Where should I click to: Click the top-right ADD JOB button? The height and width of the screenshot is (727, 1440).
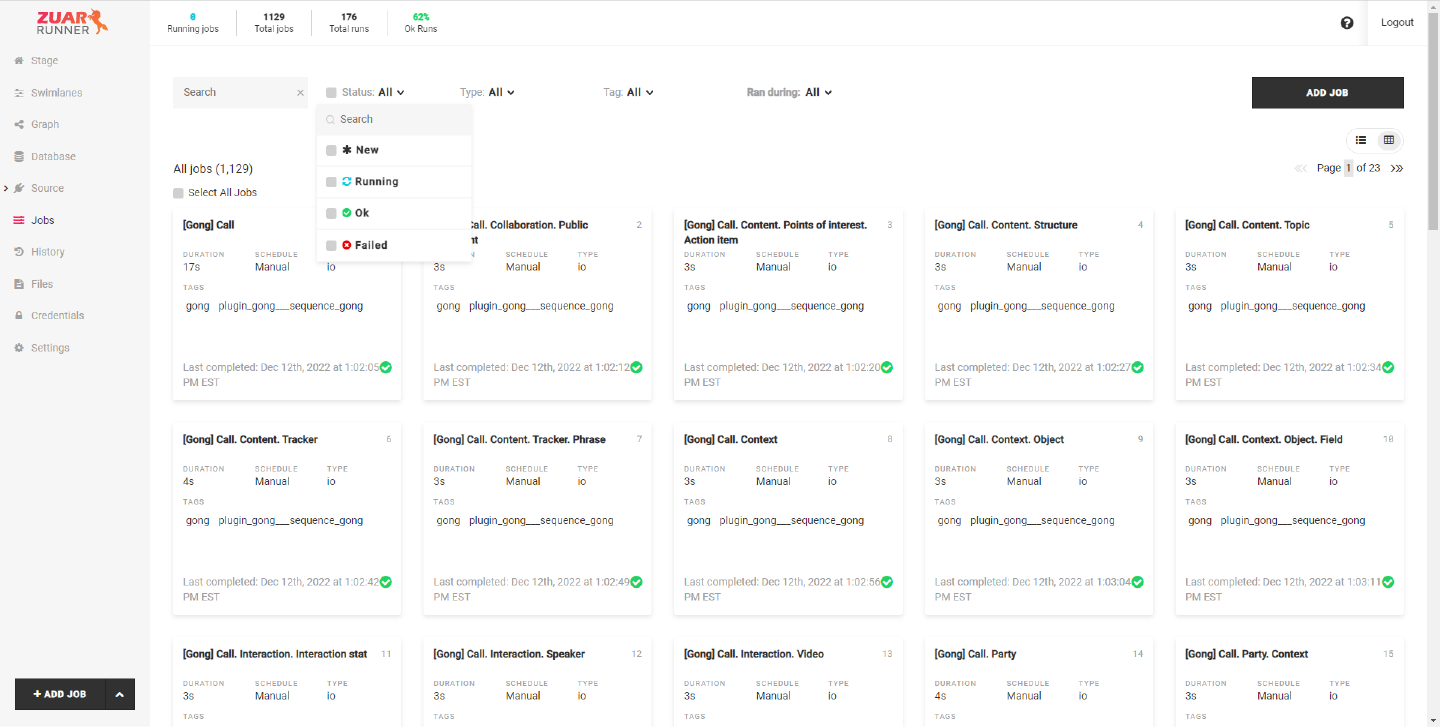point(1327,92)
